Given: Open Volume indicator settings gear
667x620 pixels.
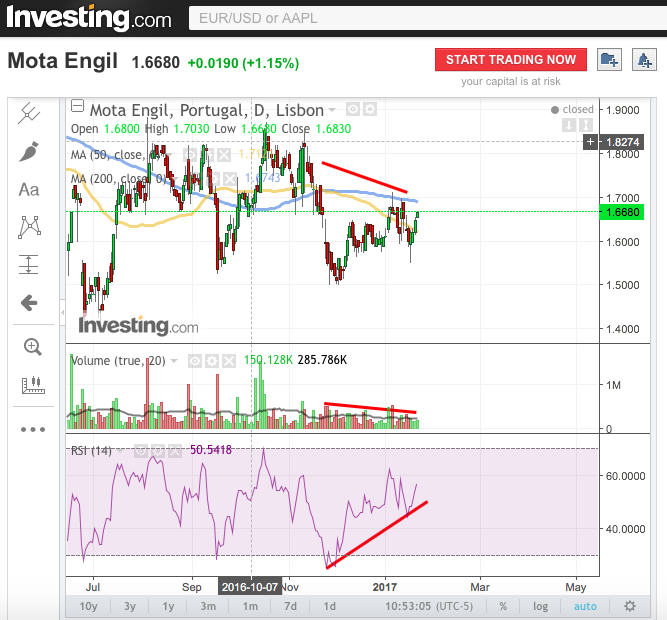Looking at the screenshot, I should pyautogui.click(x=212, y=361).
